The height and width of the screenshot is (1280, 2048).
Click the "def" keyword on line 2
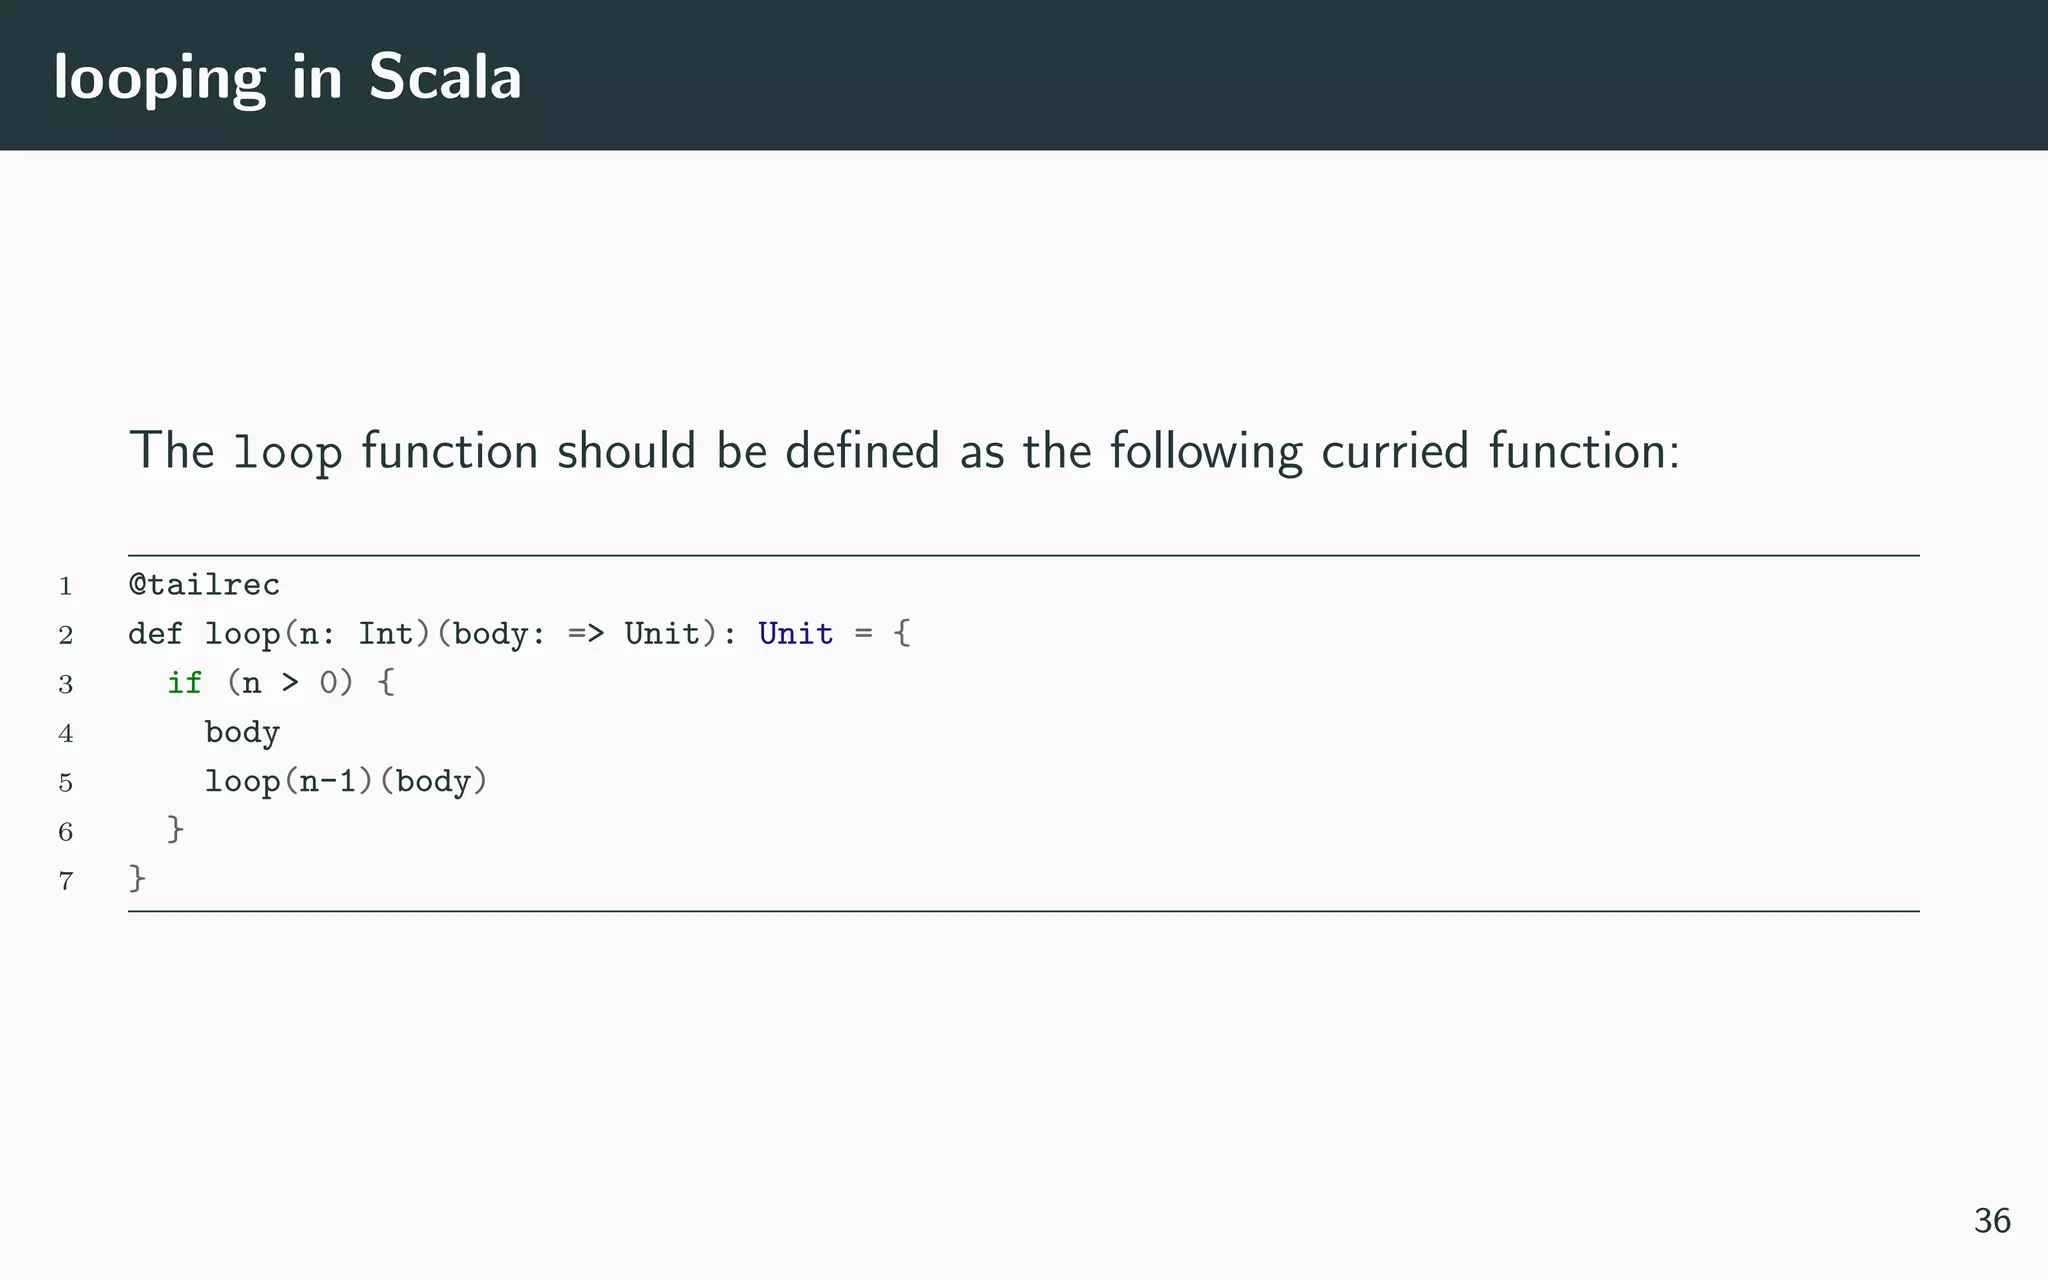coord(155,633)
